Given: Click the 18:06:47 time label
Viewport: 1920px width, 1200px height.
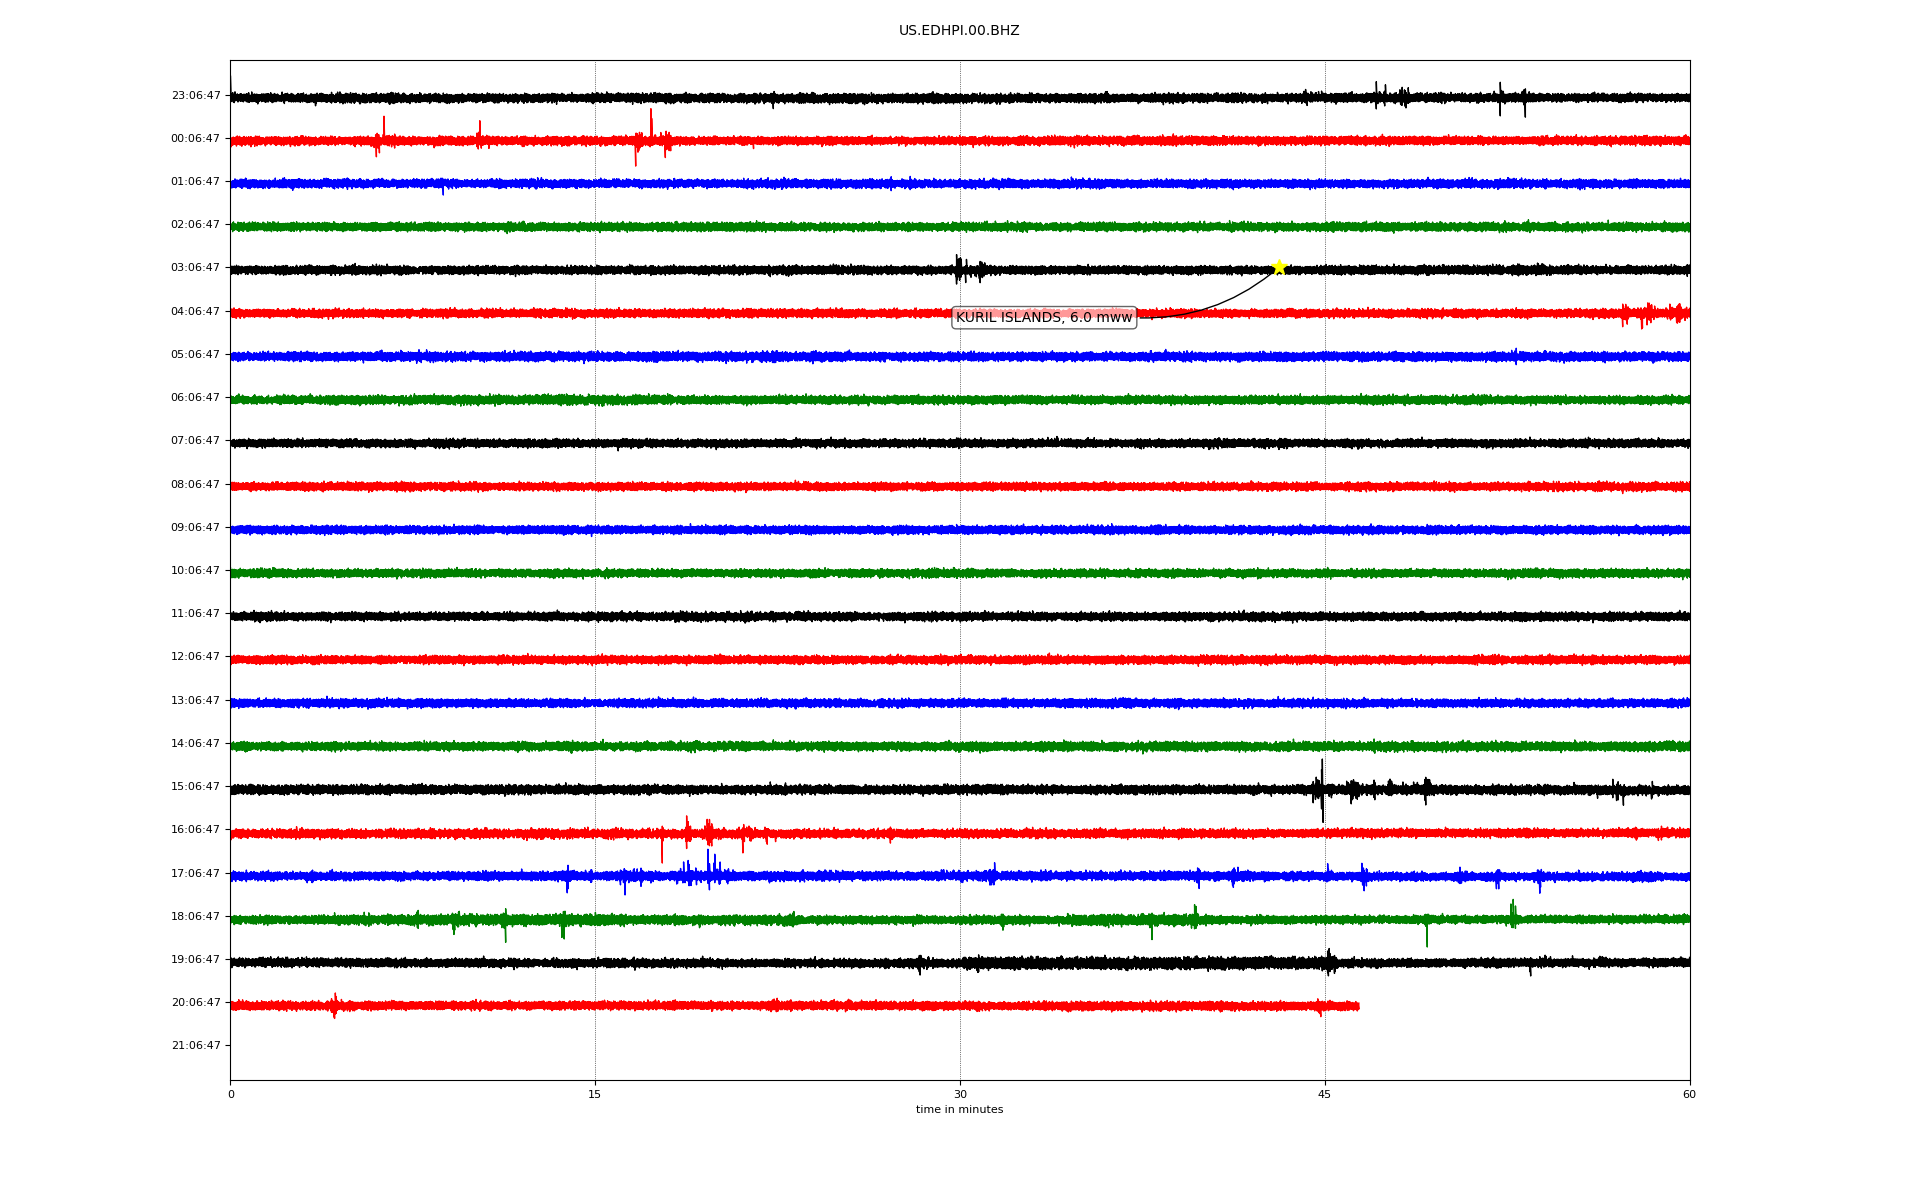Looking at the screenshot, I should point(196,917).
